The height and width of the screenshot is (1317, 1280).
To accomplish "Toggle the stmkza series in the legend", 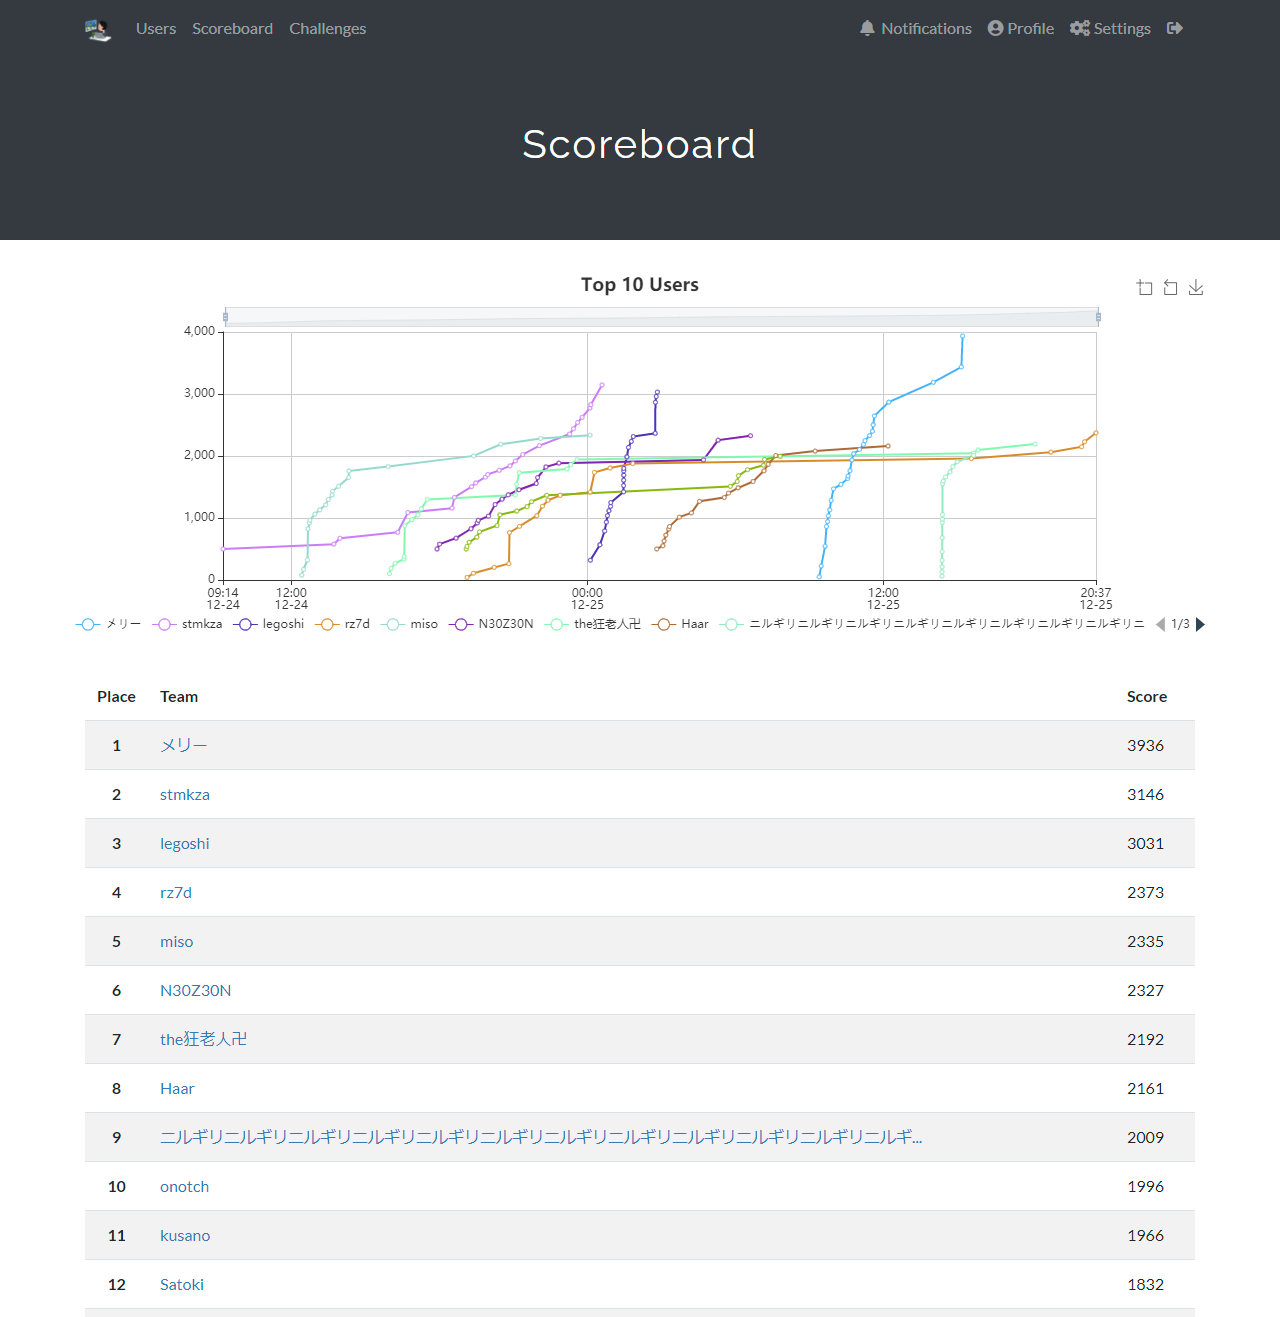I will click(187, 624).
